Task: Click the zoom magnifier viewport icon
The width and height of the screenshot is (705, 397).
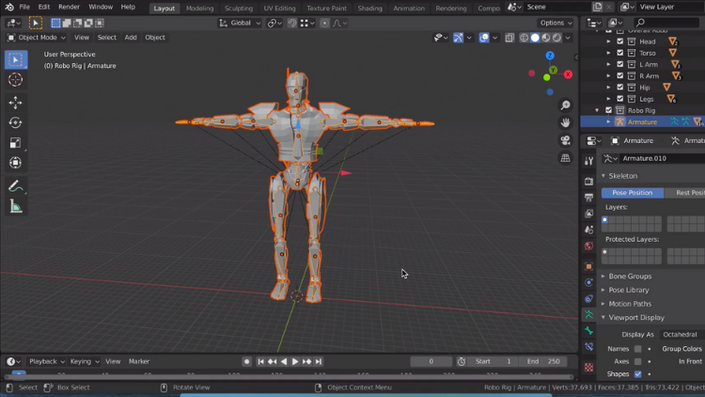Action: 565,105
